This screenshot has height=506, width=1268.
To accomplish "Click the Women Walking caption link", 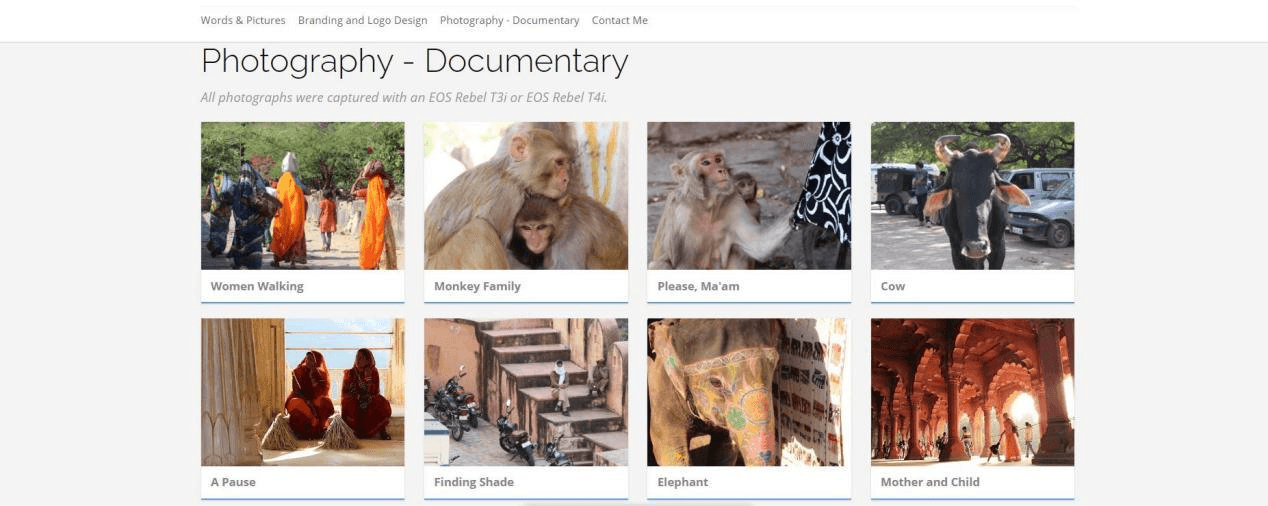I will pos(257,286).
